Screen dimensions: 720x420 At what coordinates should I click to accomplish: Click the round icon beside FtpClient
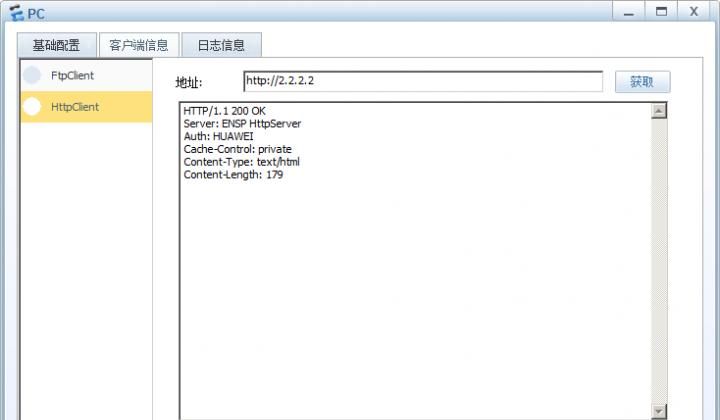tap(33, 75)
